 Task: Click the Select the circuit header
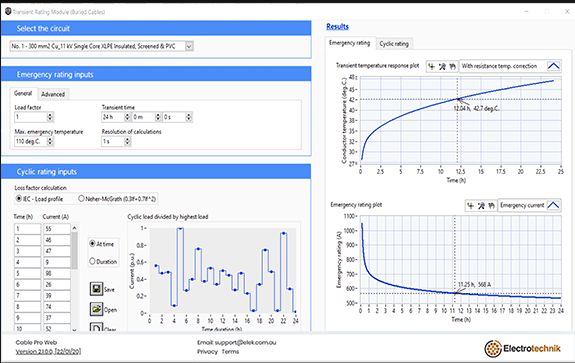156,28
